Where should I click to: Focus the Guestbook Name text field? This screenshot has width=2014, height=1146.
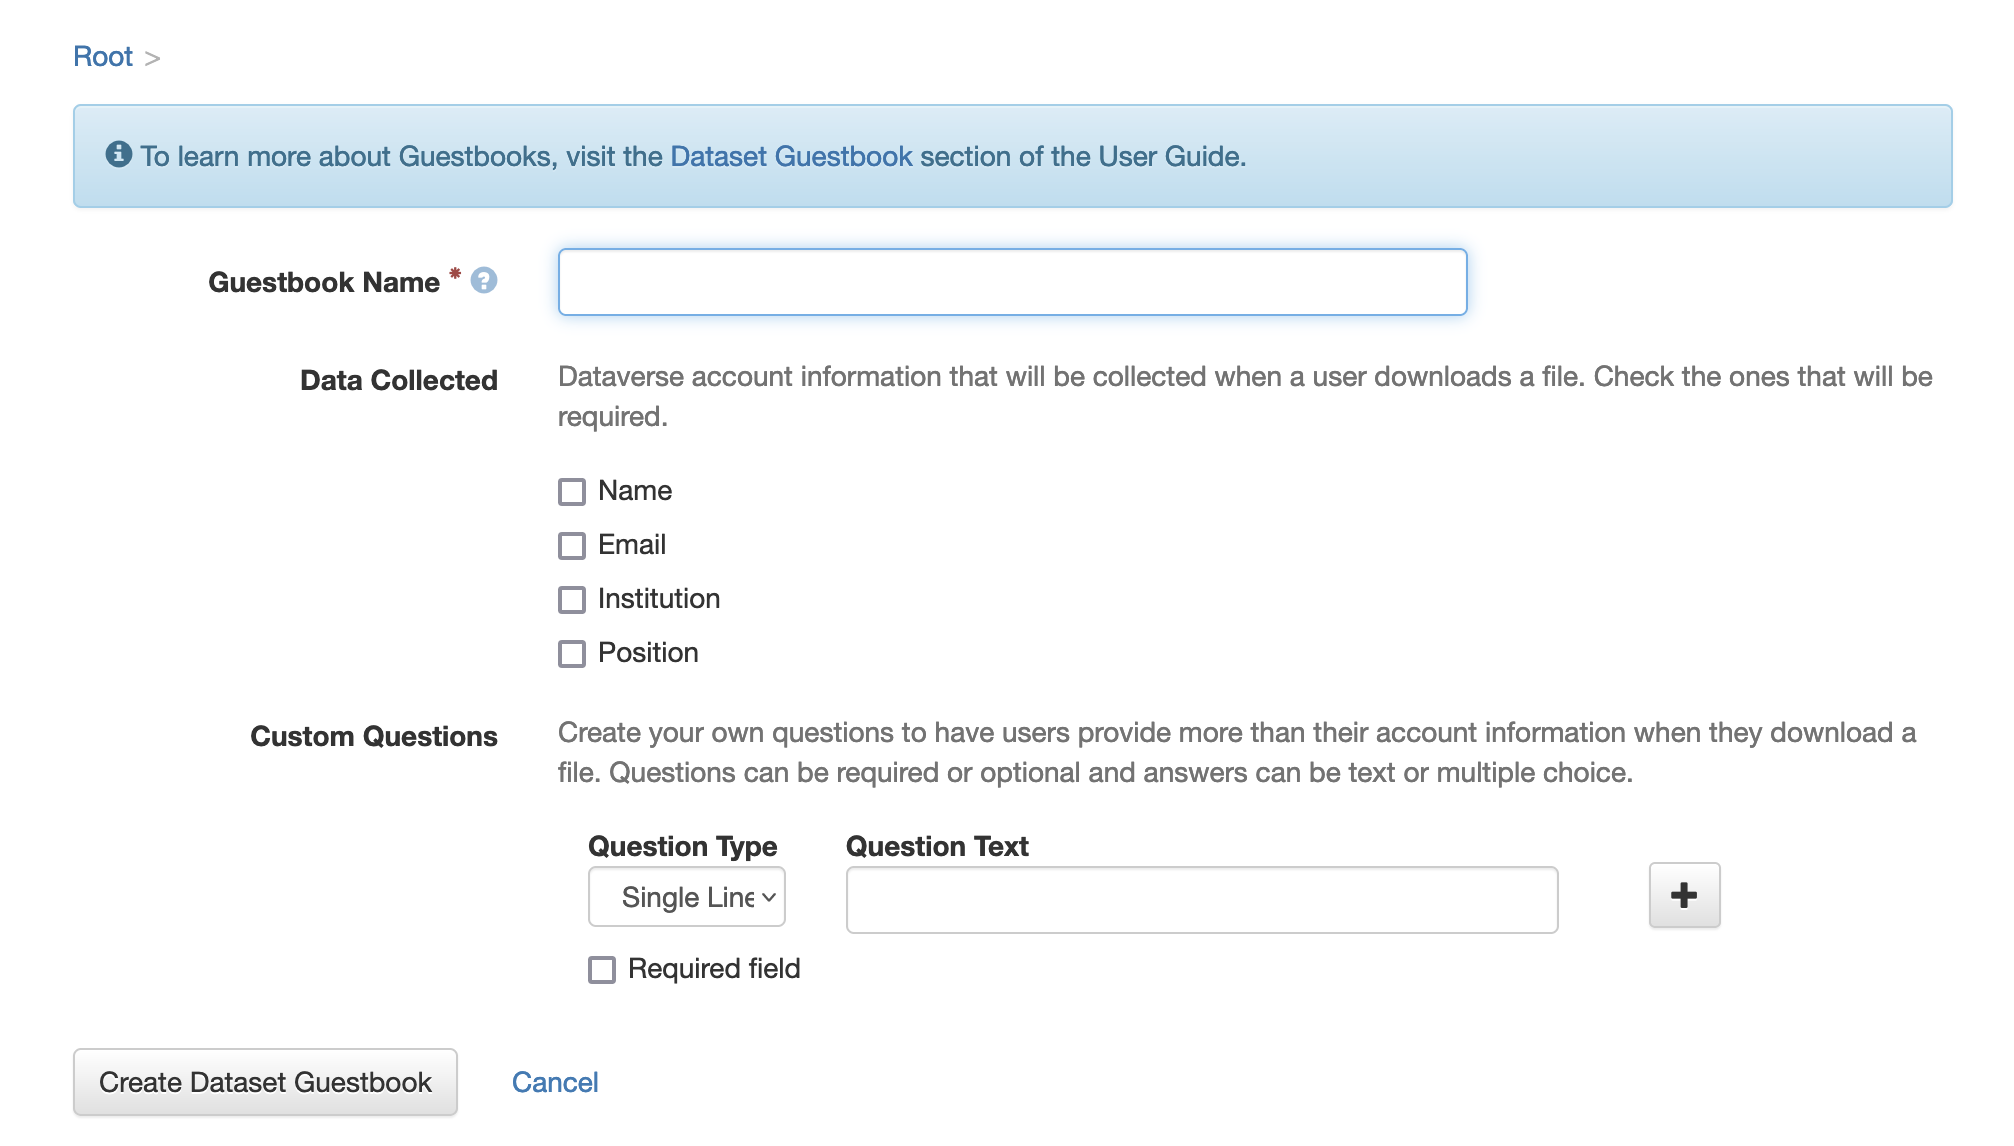point(1012,282)
